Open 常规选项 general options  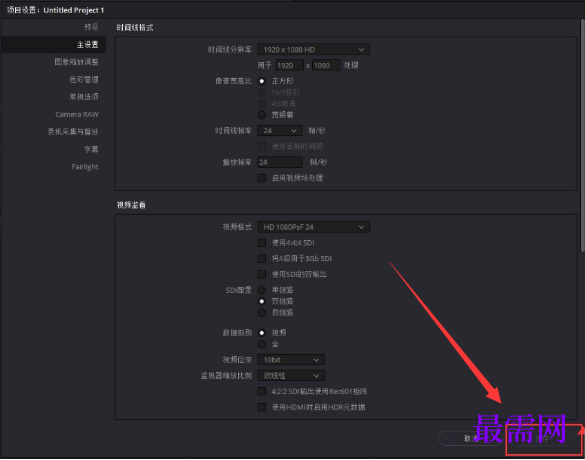pos(84,97)
